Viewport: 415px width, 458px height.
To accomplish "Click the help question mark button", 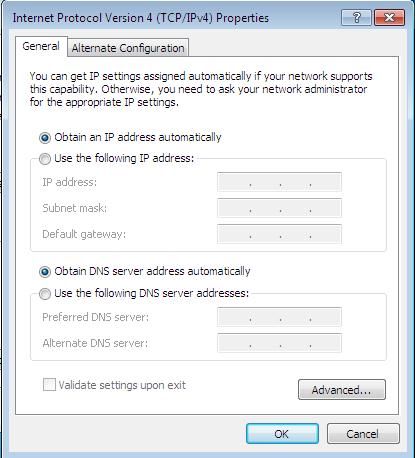I will 356,17.
